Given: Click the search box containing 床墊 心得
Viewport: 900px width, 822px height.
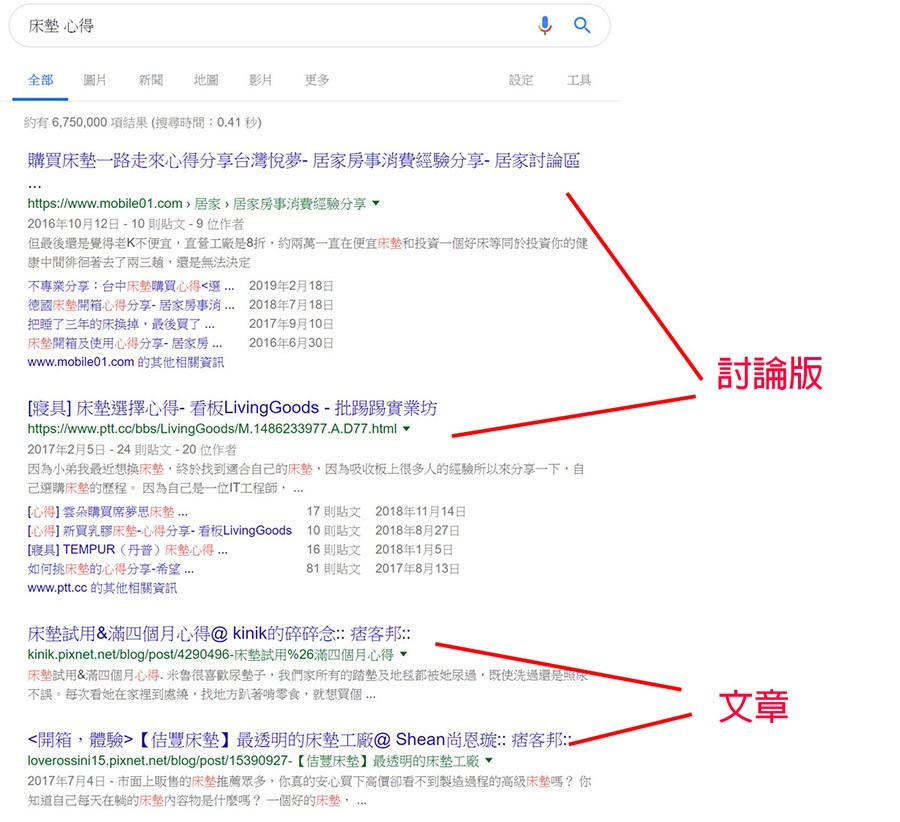Looking at the screenshot, I should pos(270,26).
